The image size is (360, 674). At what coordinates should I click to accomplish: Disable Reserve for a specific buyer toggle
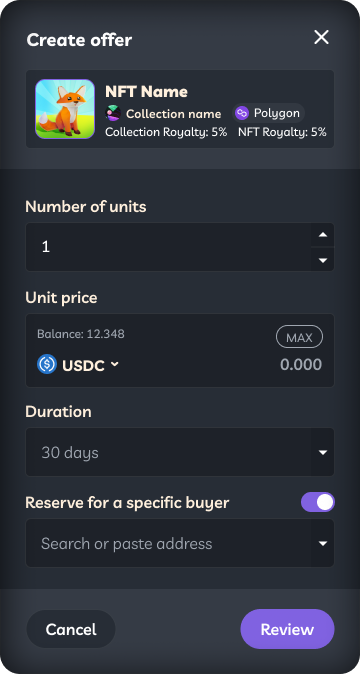coord(318,502)
